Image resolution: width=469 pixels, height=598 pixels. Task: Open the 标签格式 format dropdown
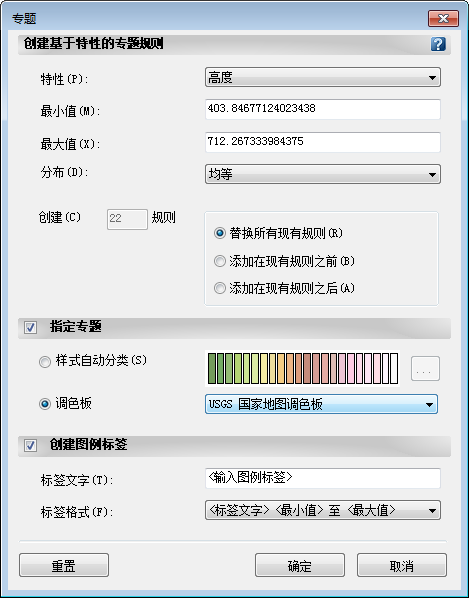(323, 510)
